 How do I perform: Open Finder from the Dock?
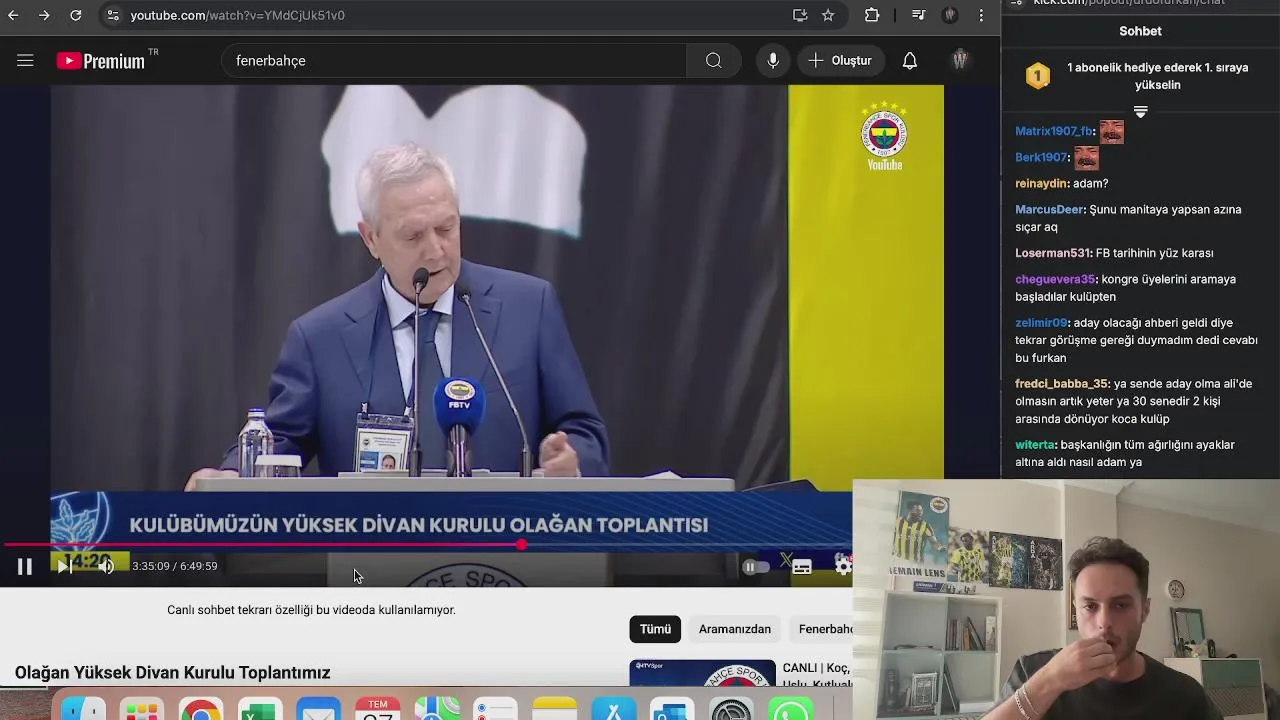pyautogui.click(x=83, y=708)
